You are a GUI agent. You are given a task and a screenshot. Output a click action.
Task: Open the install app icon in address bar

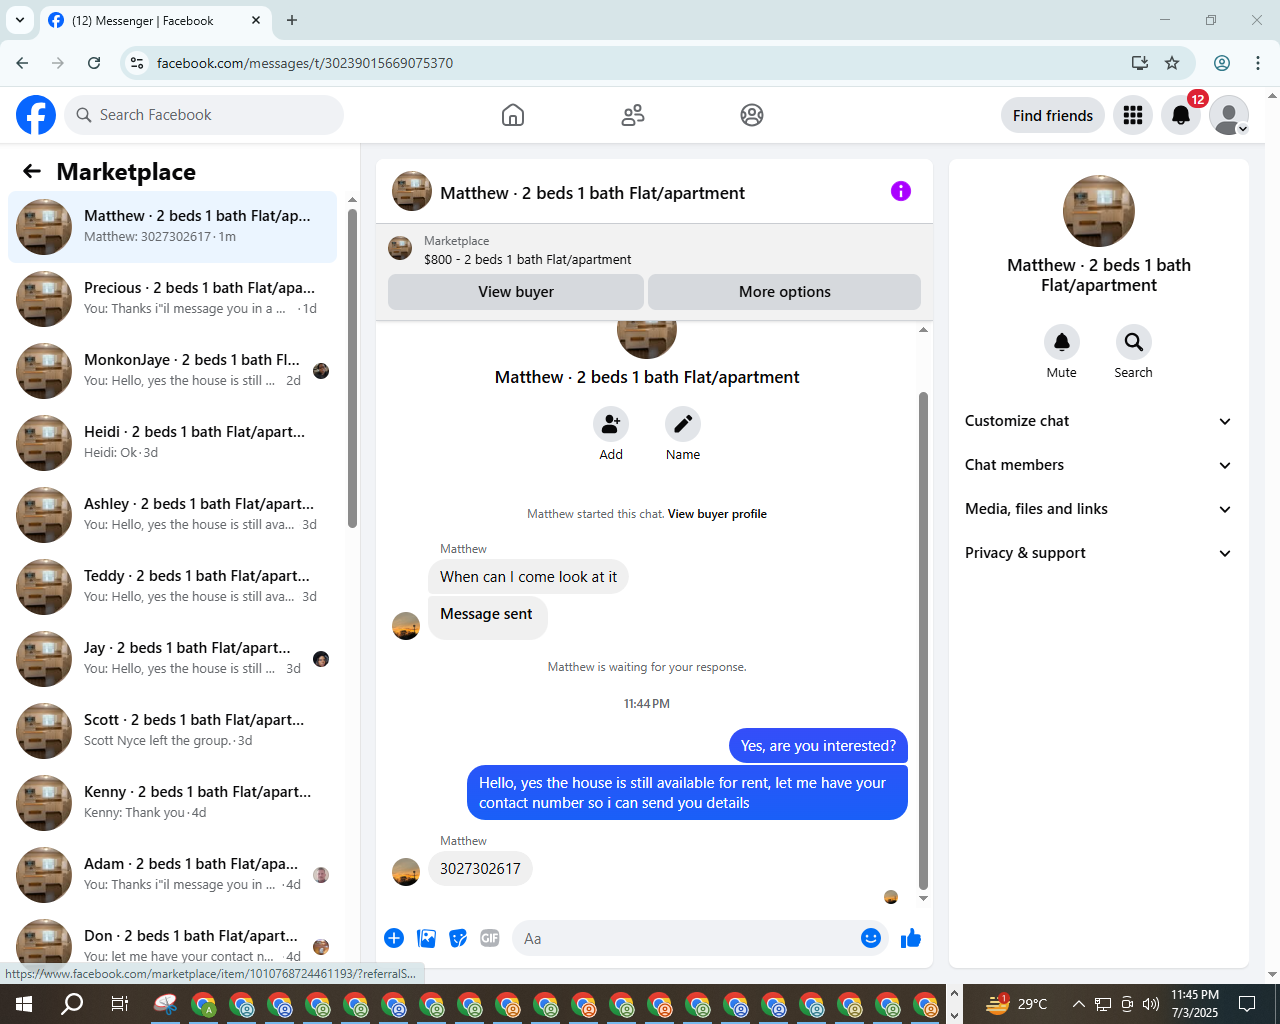point(1139,63)
